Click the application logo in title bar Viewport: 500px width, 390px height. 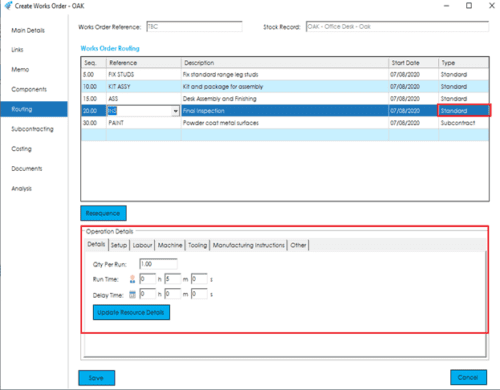coord(8,6)
